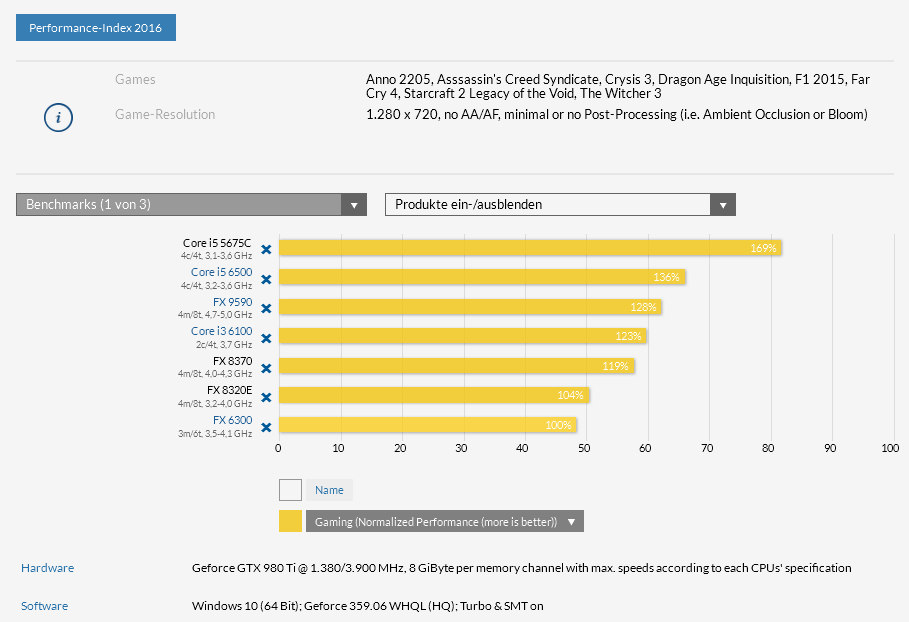Open the Core i5 6500 link

[221, 272]
